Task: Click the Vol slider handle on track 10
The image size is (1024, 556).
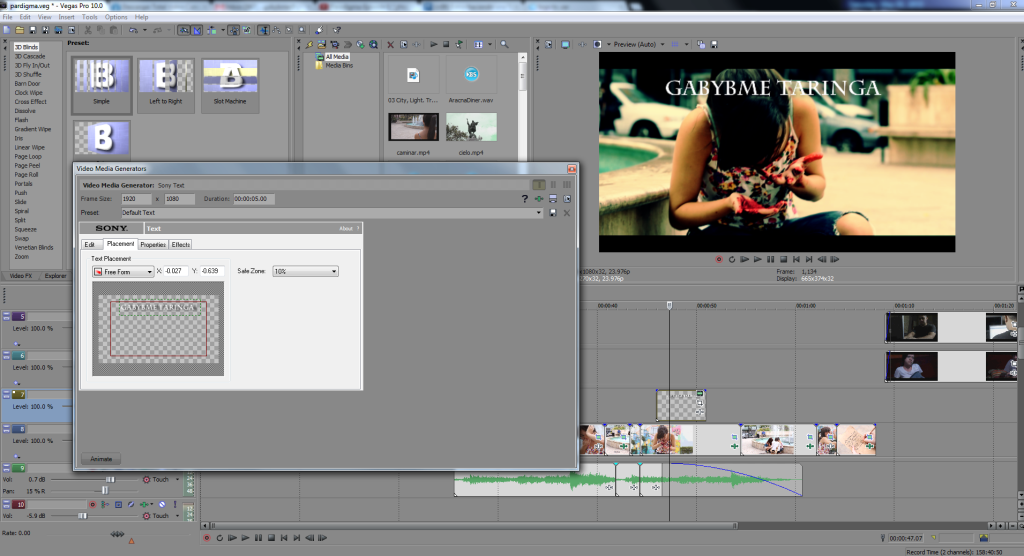Action: click(x=82, y=515)
